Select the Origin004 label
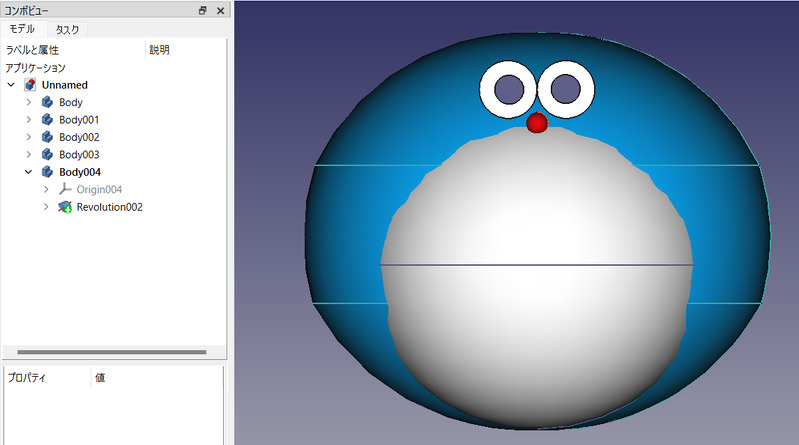 point(99,189)
